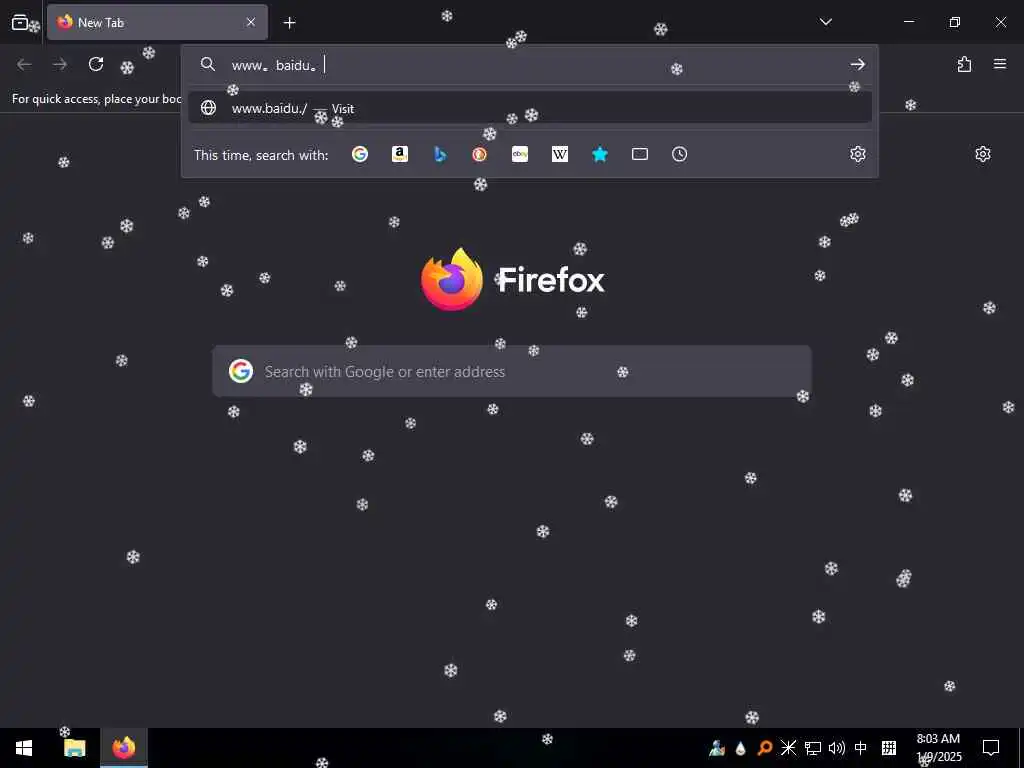Screen dimensions: 1024x768
Task: Open the orange magnifier tray icon
Action: click(764, 748)
